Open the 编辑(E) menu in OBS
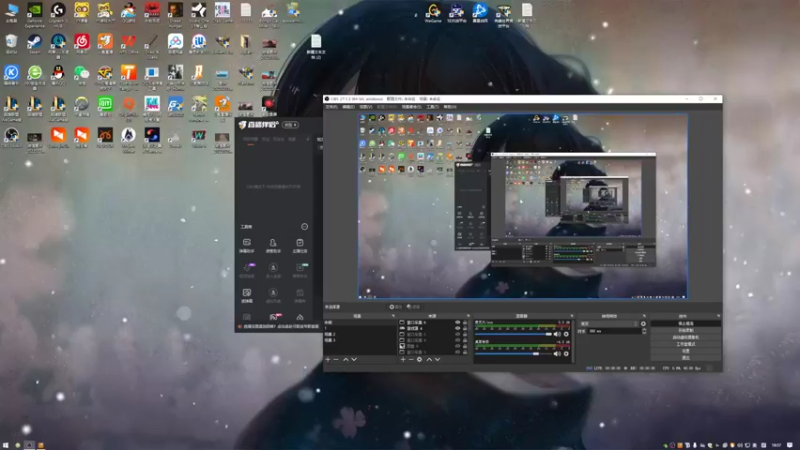Image resolution: width=800 pixels, height=450 pixels. 348,107
